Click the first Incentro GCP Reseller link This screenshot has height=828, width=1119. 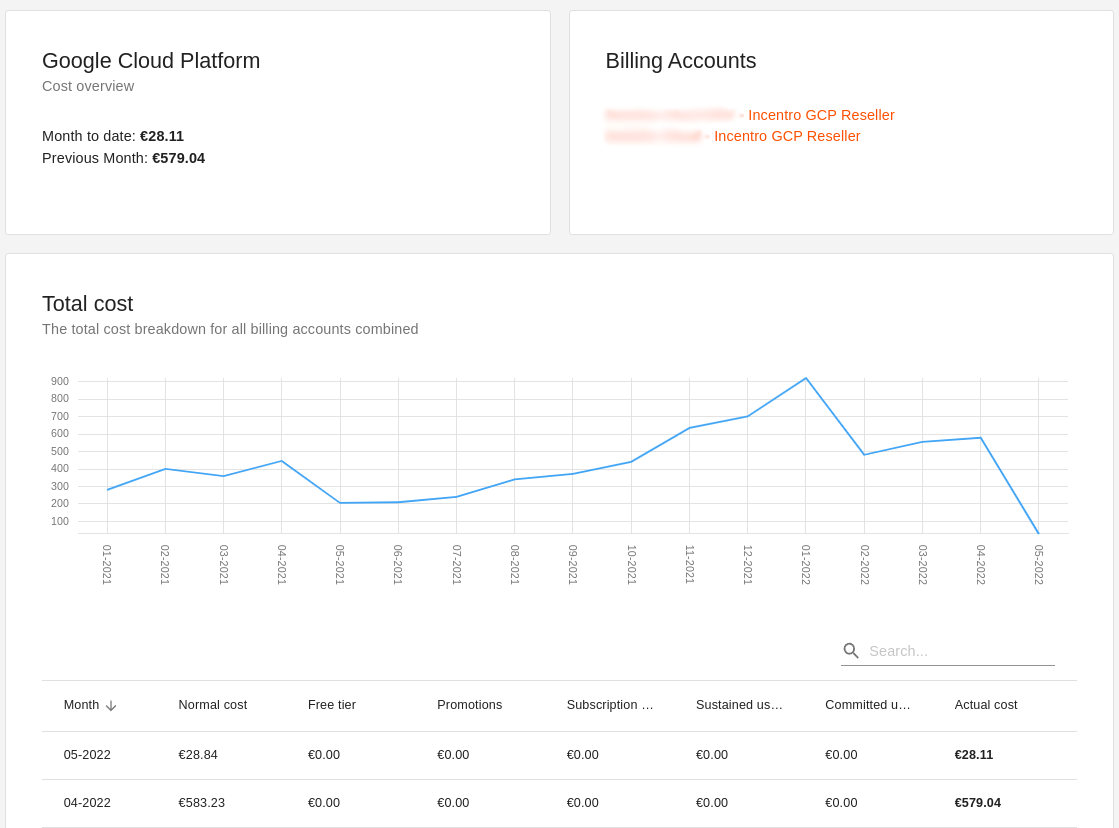pos(821,115)
